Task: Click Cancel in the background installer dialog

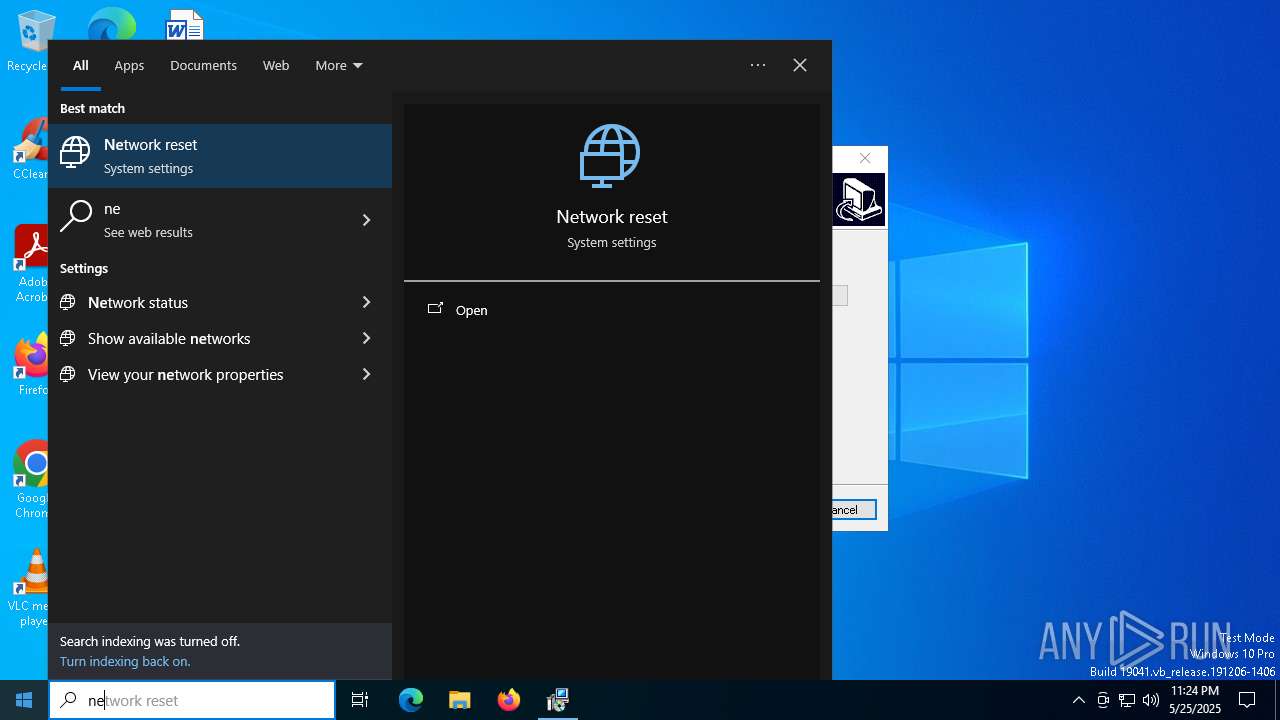Action: [854, 510]
